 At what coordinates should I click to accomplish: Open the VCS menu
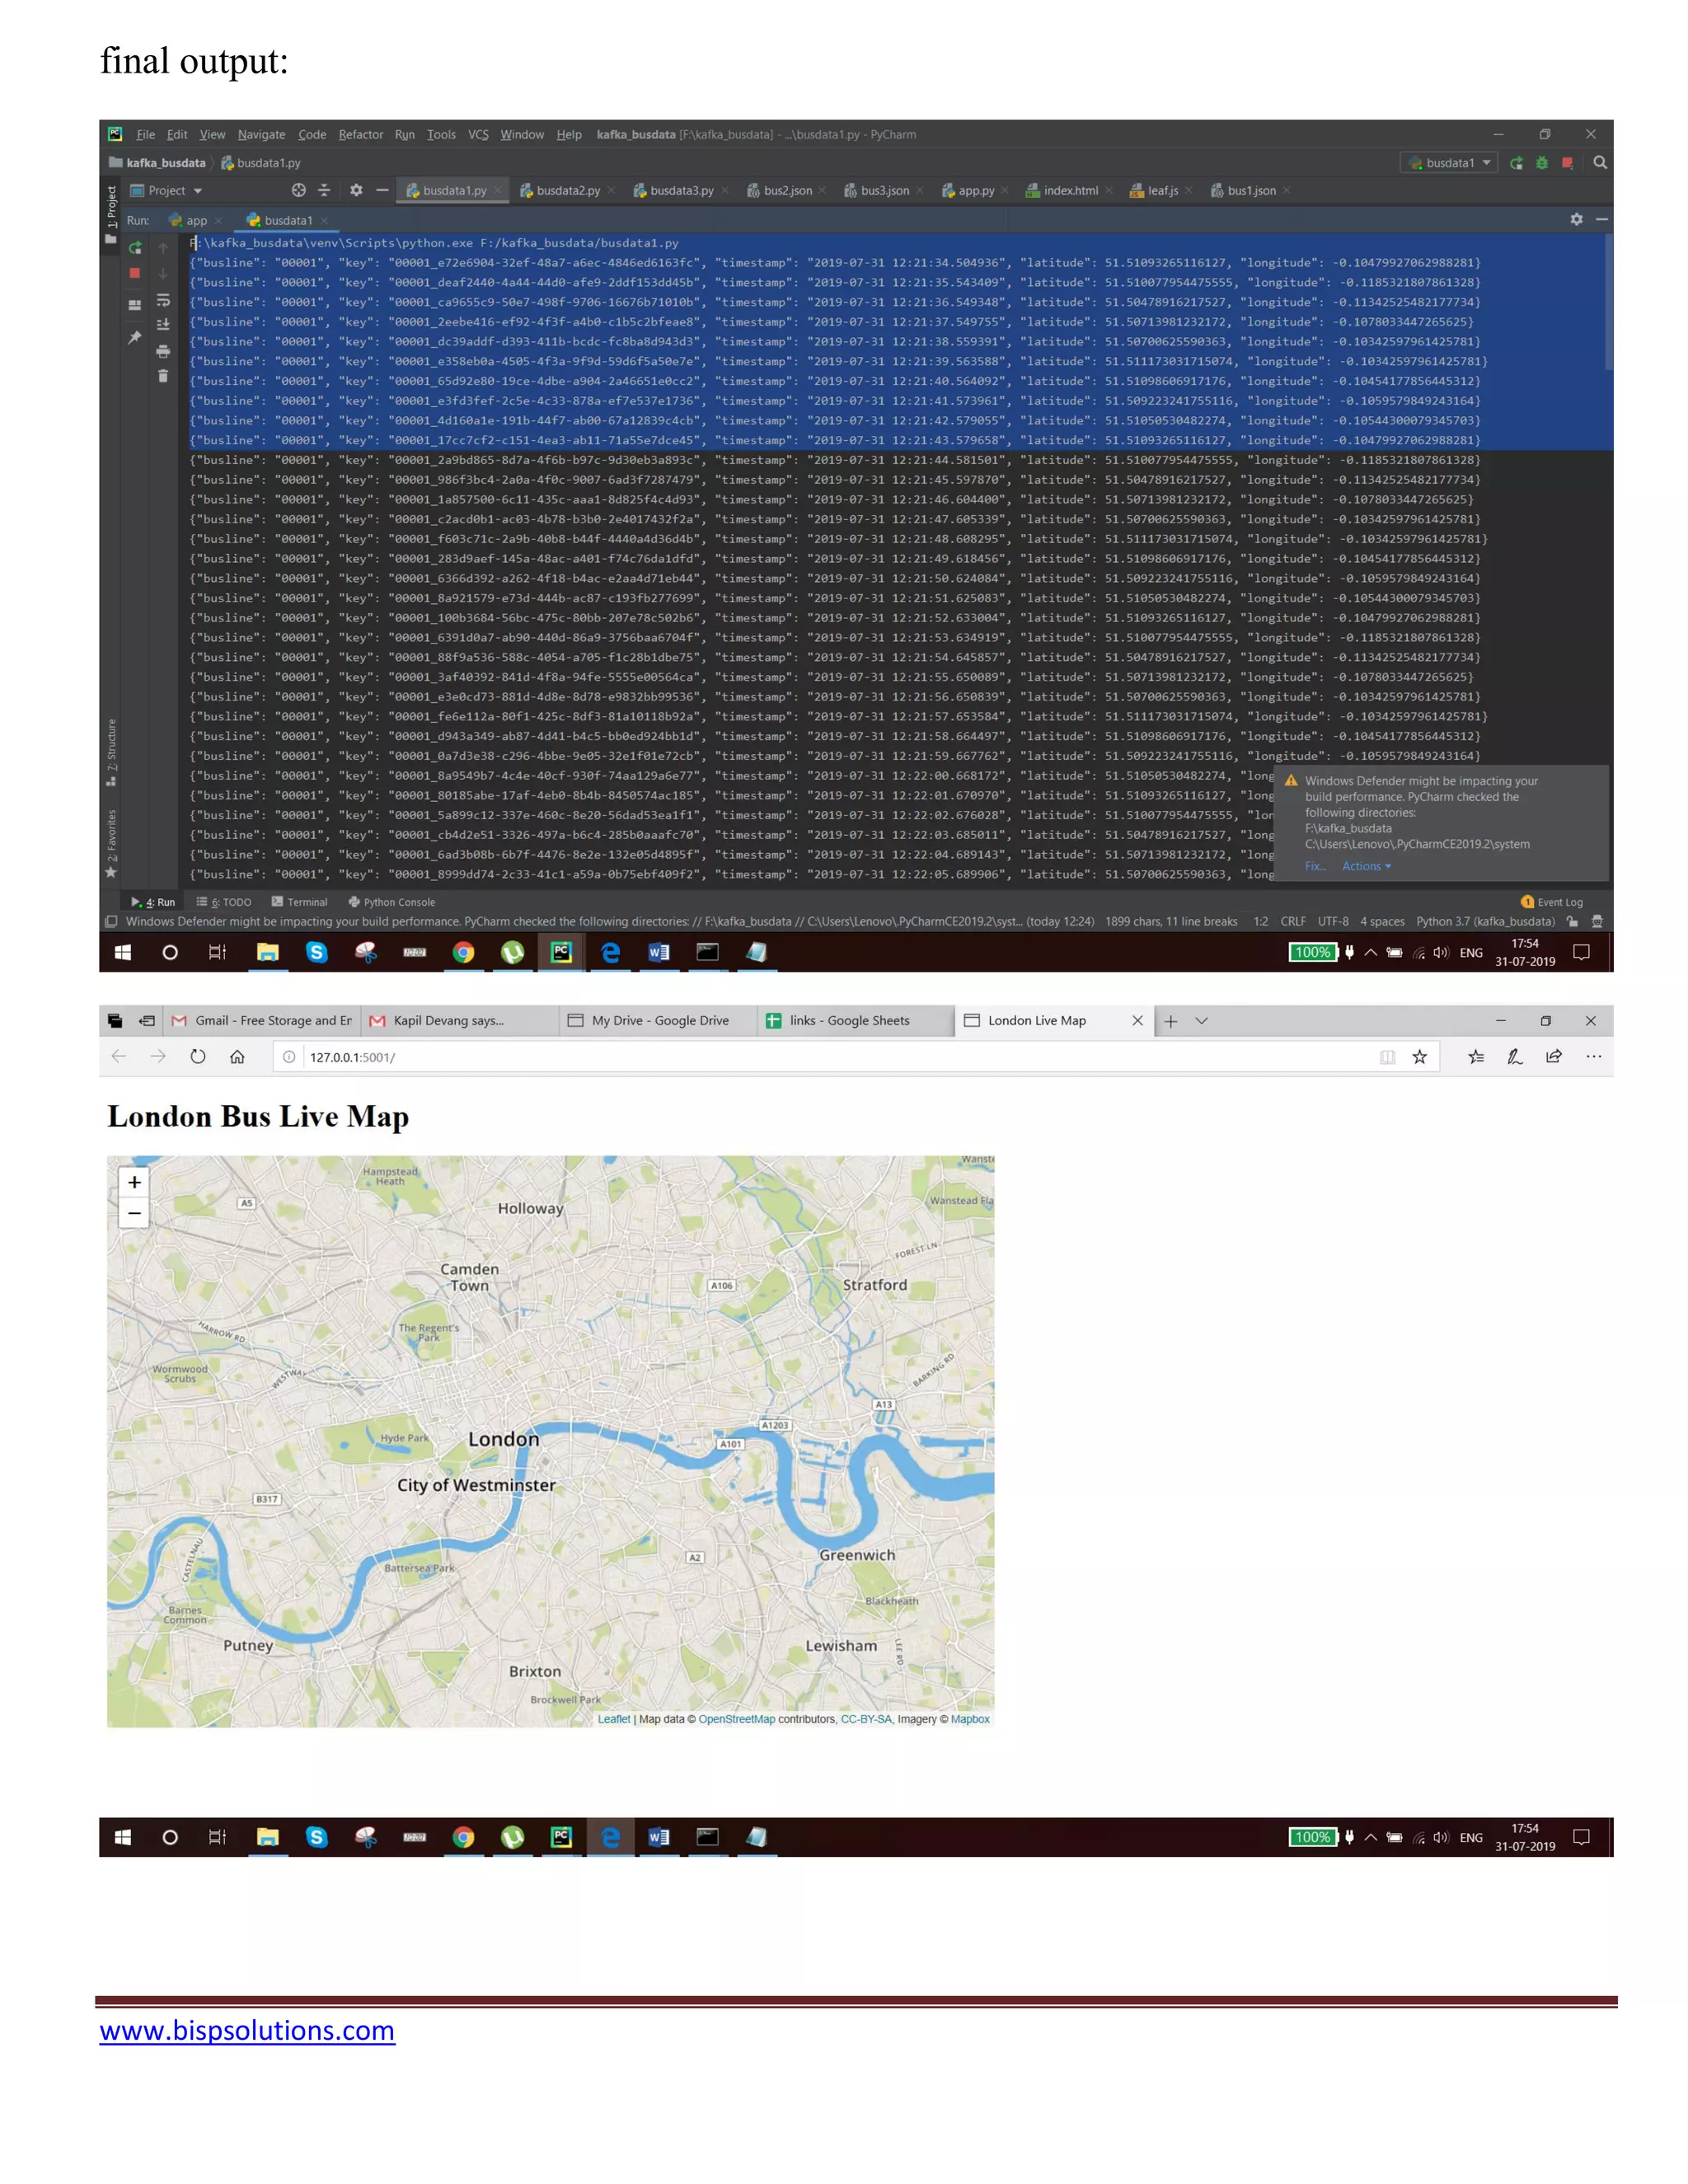tap(478, 134)
